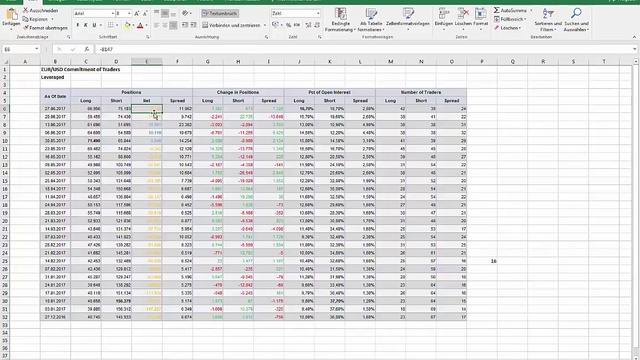
Task: Open Zellenformatvorlagen gallery
Action: (408, 20)
